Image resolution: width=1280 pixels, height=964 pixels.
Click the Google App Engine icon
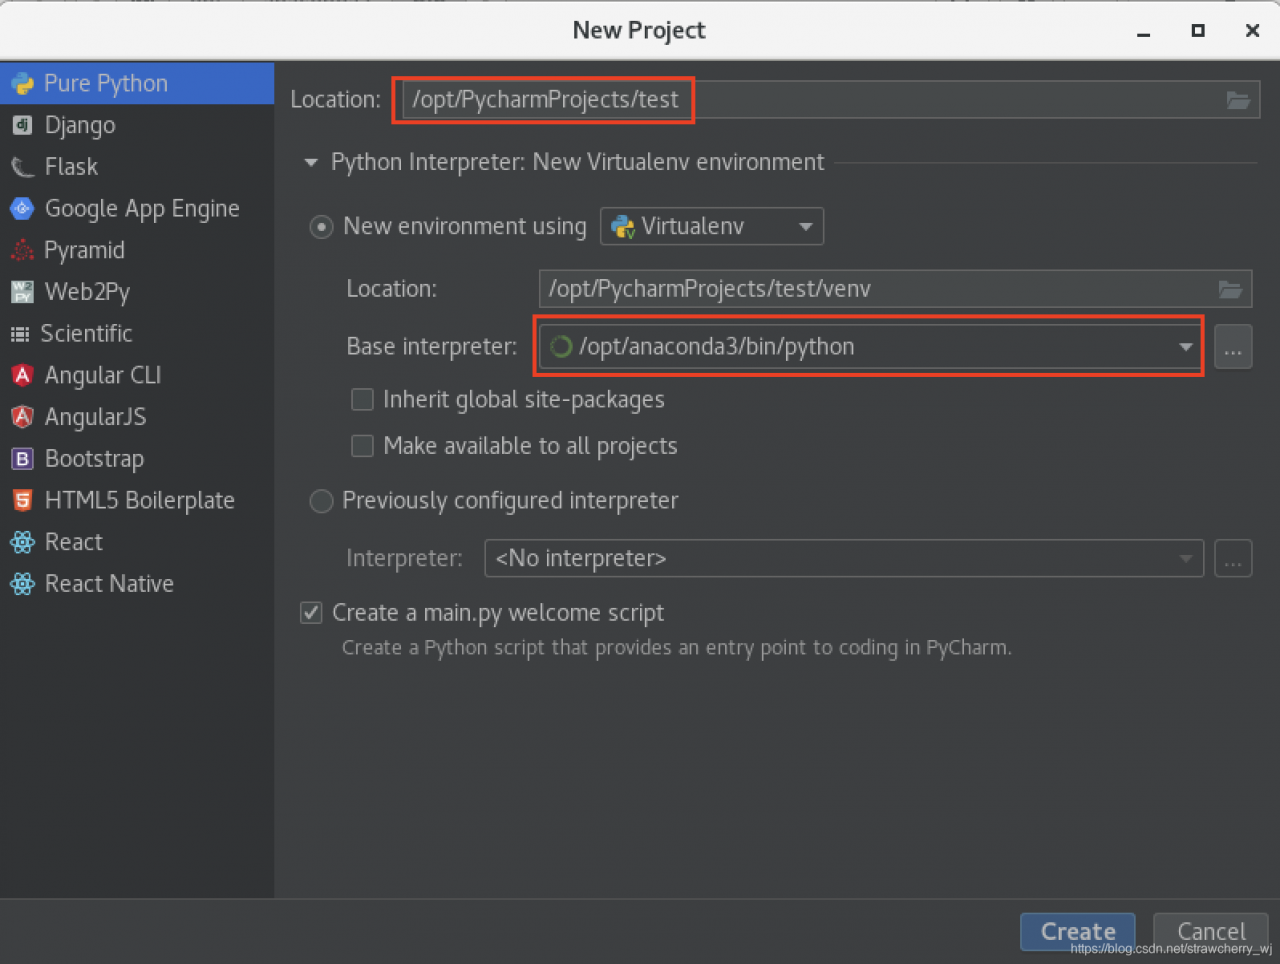(22, 208)
